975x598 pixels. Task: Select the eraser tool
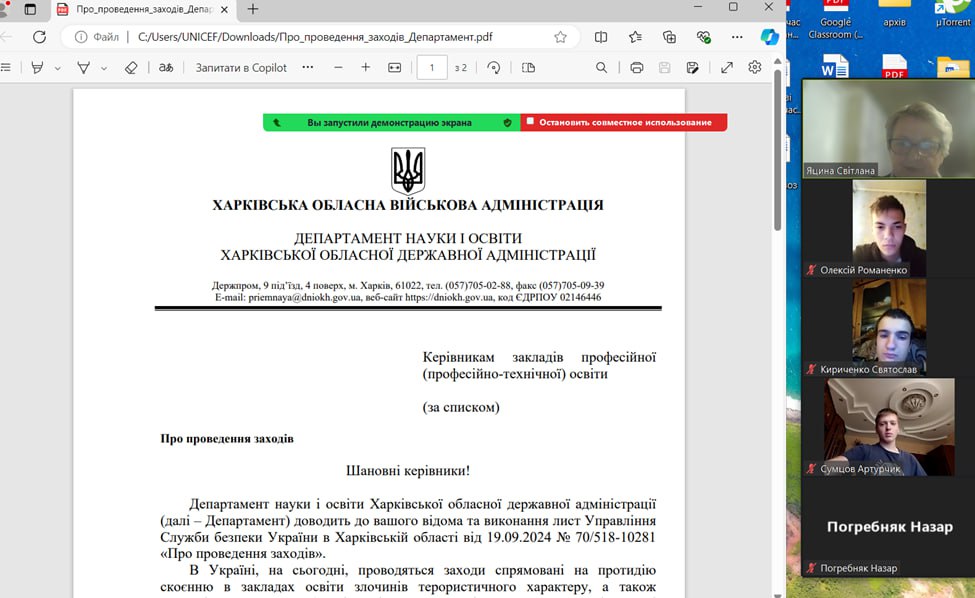click(x=131, y=68)
